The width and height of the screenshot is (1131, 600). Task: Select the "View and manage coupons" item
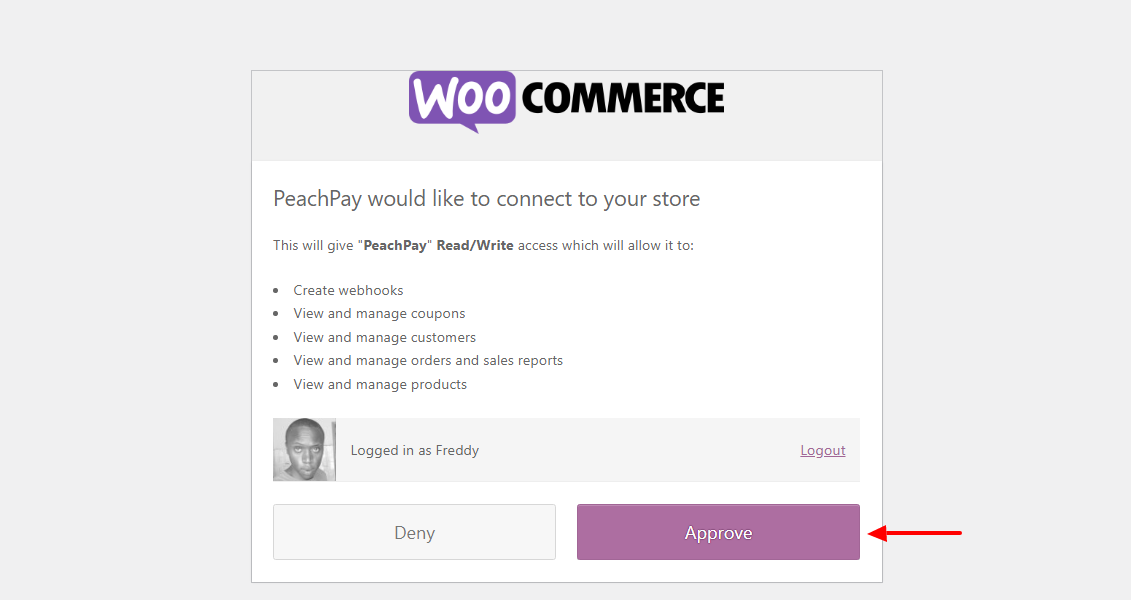pos(379,313)
